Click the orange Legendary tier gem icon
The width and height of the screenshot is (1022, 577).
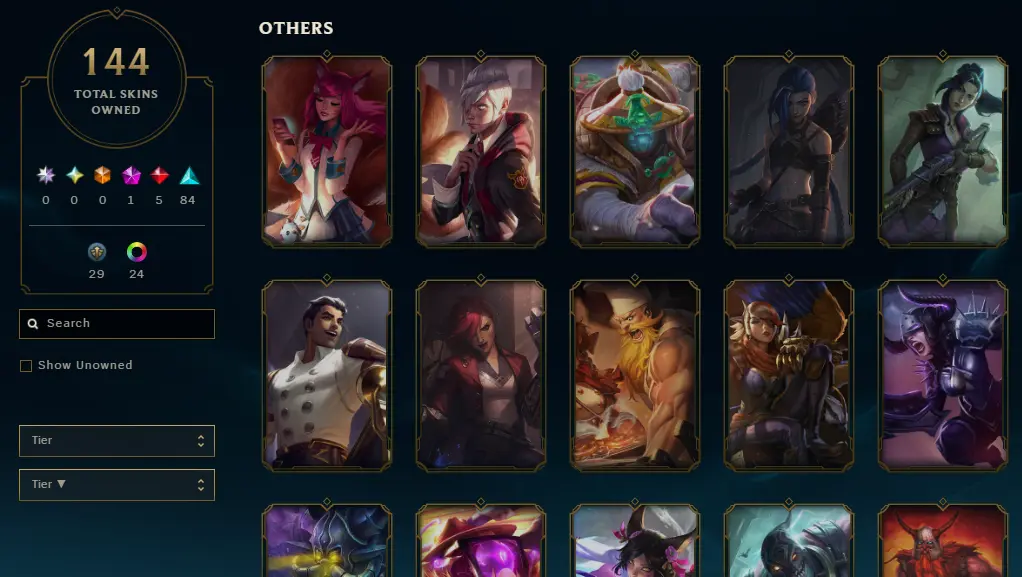tap(102, 175)
